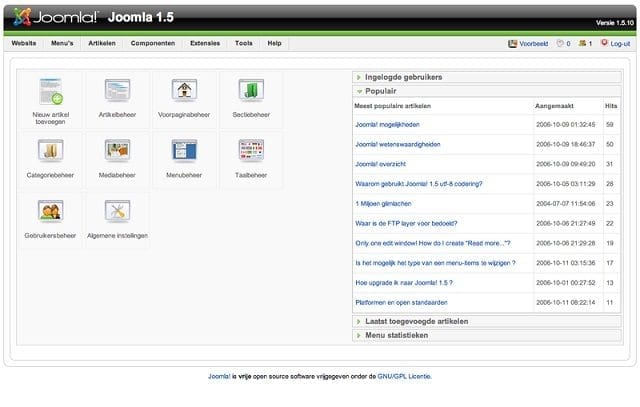This screenshot has height=407, width=640.
Task: Open the Only one edit window article
Action: pyautogui.click(x=433, y=243)
